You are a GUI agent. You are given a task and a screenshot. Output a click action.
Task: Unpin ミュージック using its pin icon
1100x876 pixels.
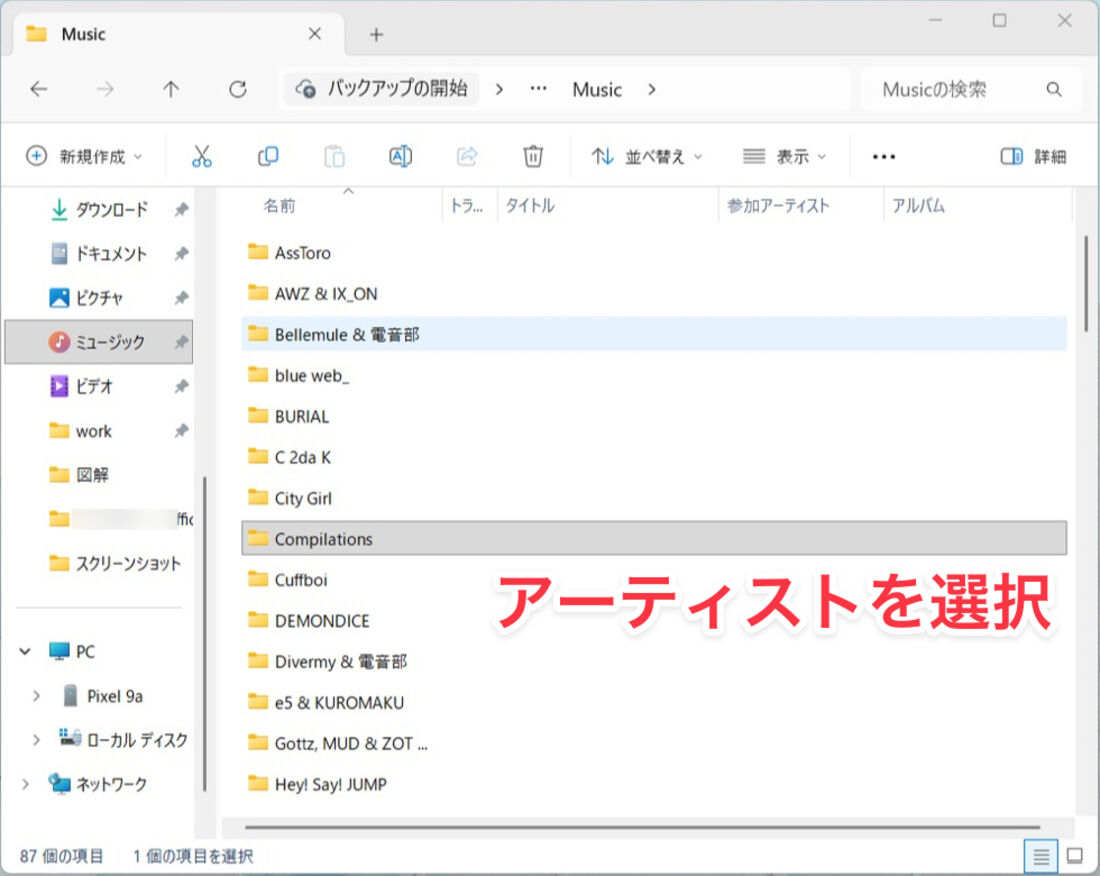pyautogui.click(x=182, y=342)
